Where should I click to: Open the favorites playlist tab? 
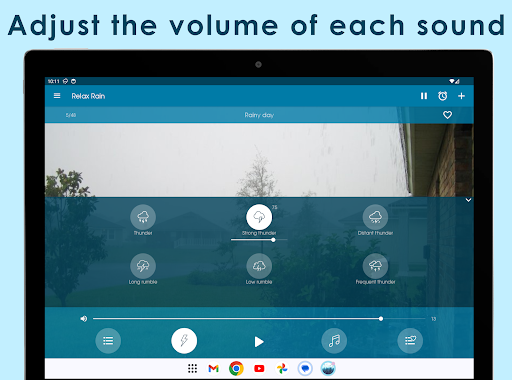(x=410, y=341)
